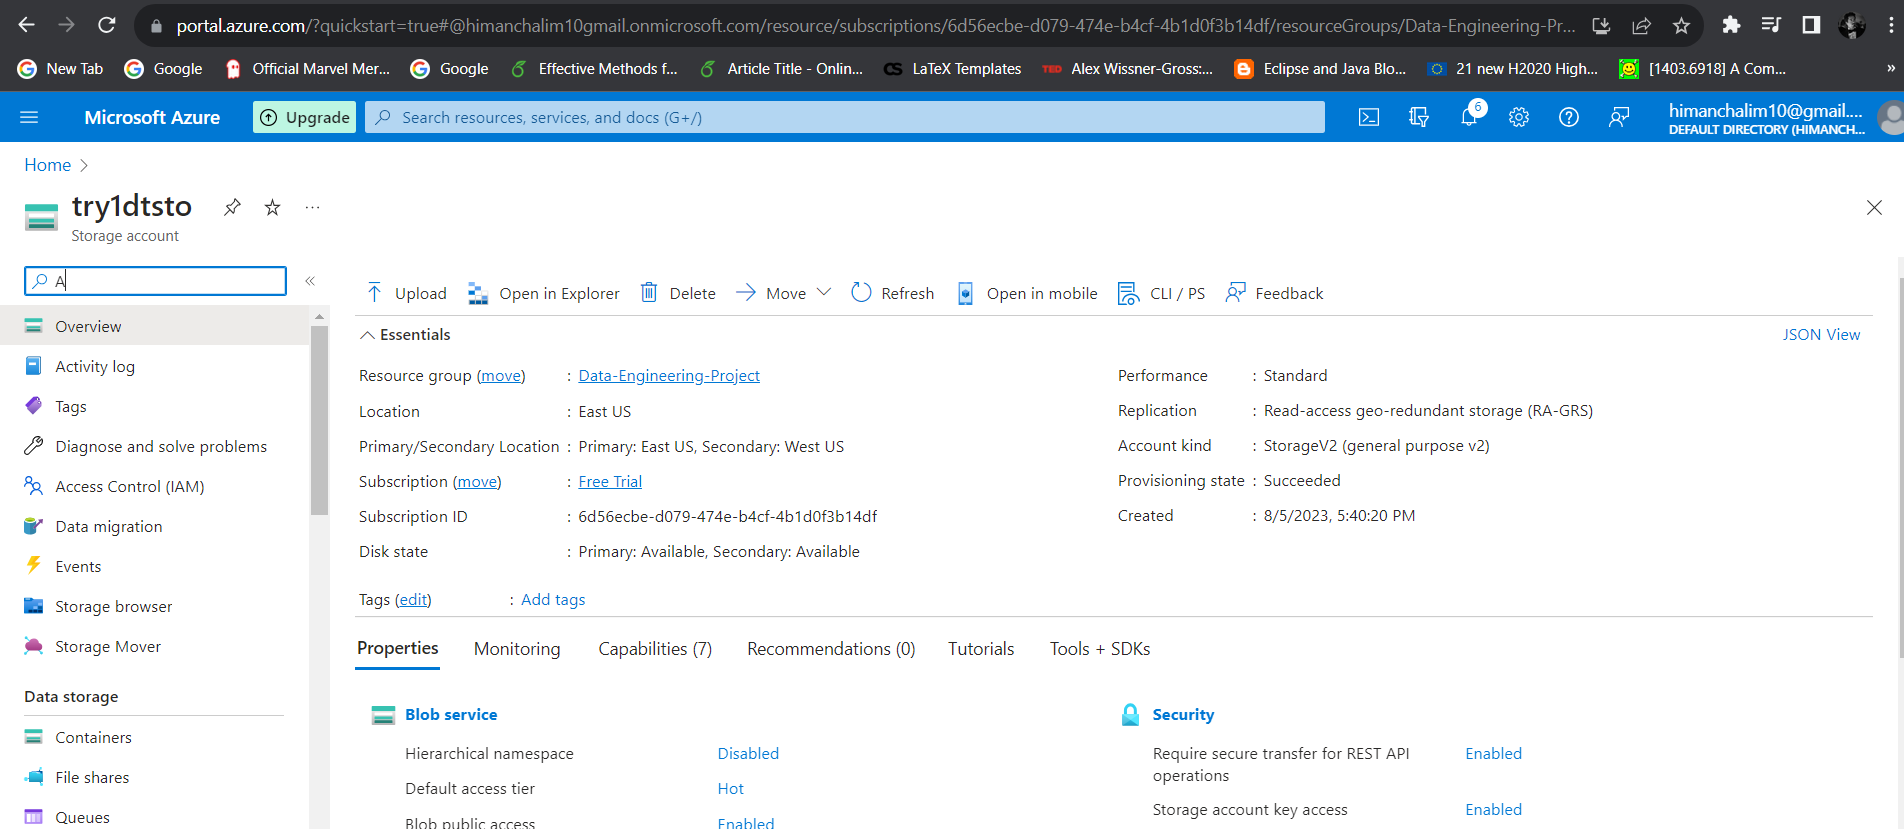1904x829 pixels.
Task: Switch to the Capabilities (7) tab
Action: click(x=655, y=649)
